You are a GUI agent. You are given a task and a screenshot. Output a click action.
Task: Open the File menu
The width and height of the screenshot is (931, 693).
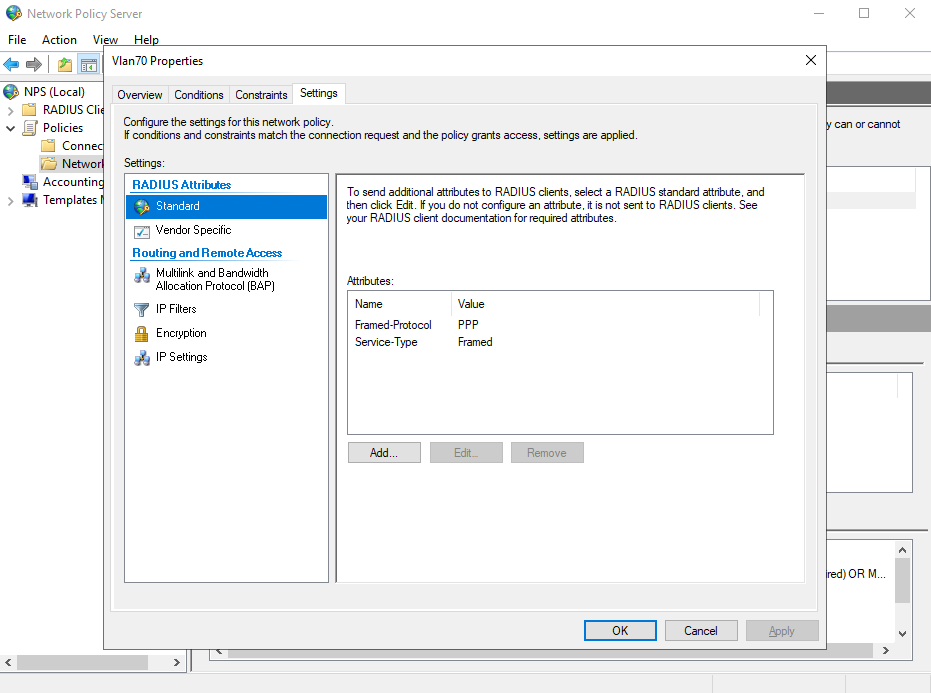click(x=17, y=40)
